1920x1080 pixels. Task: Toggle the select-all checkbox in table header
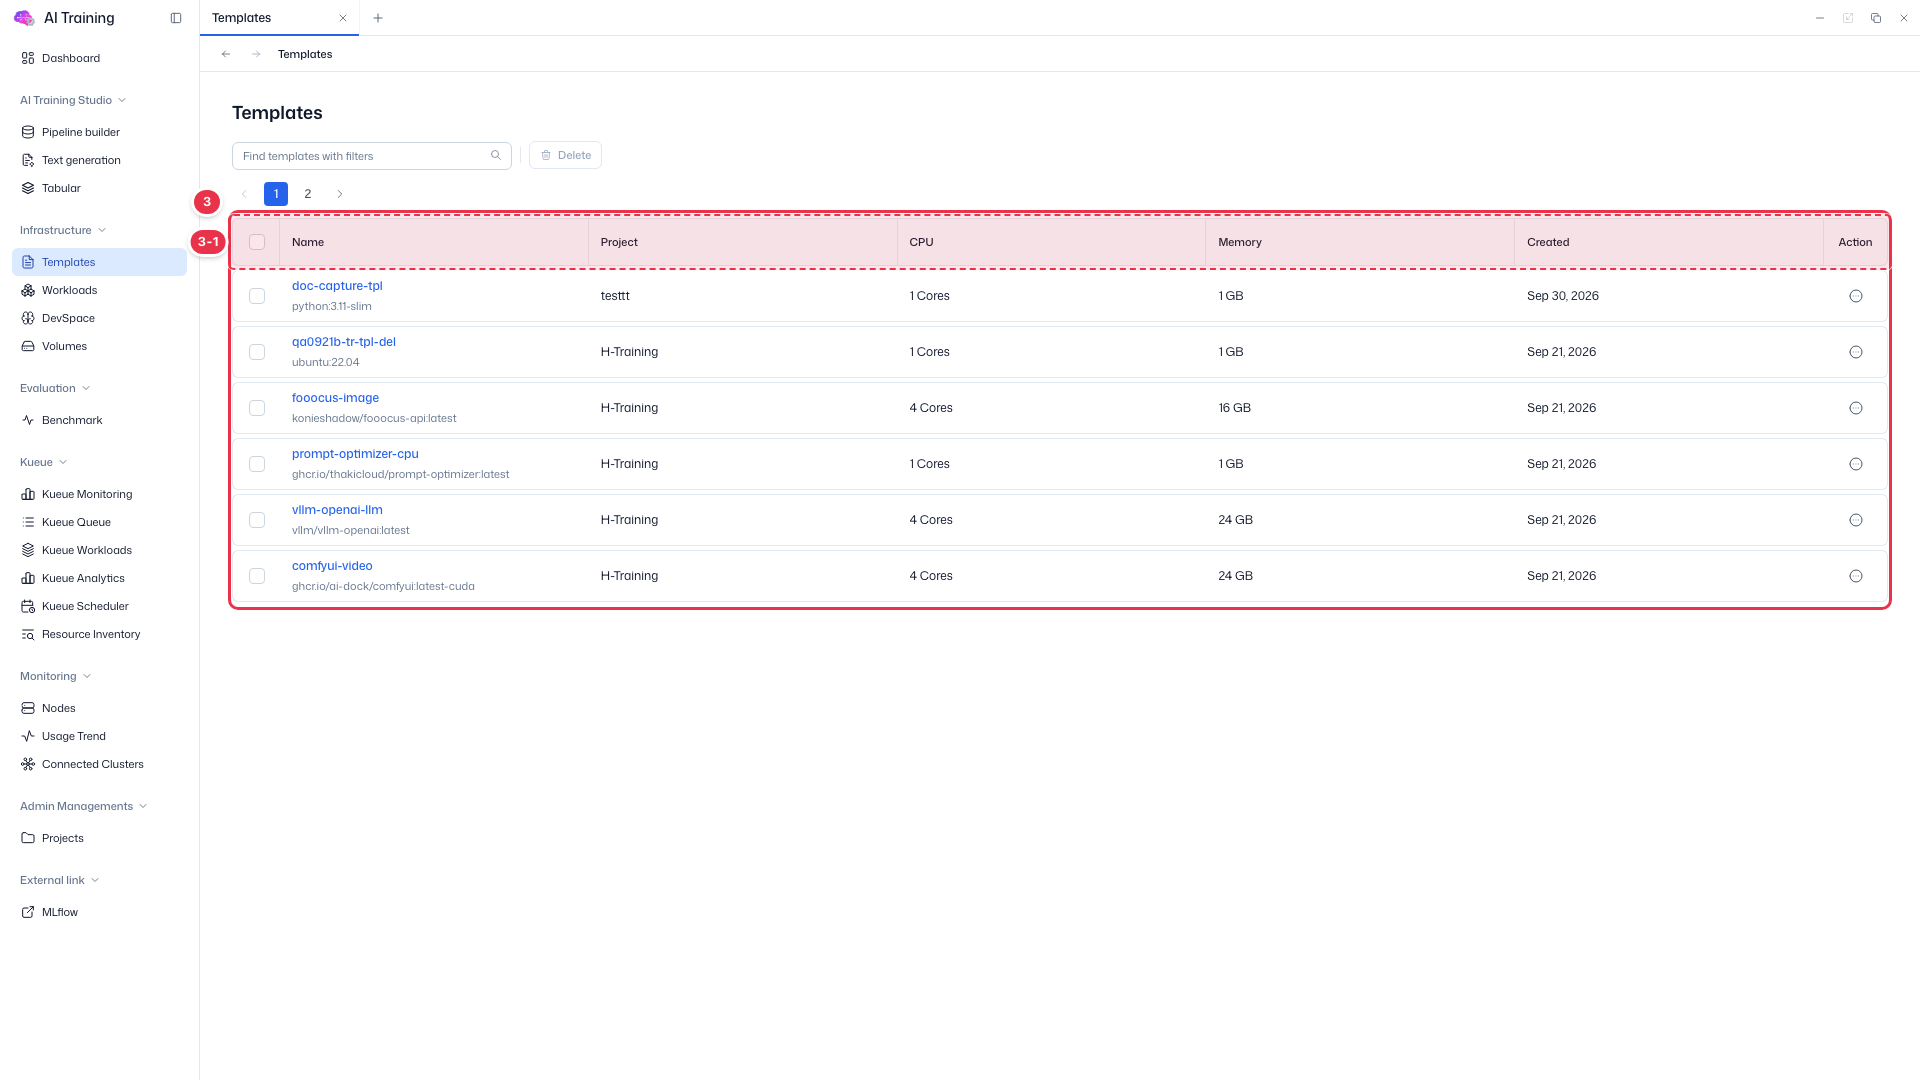pos(257,242)
